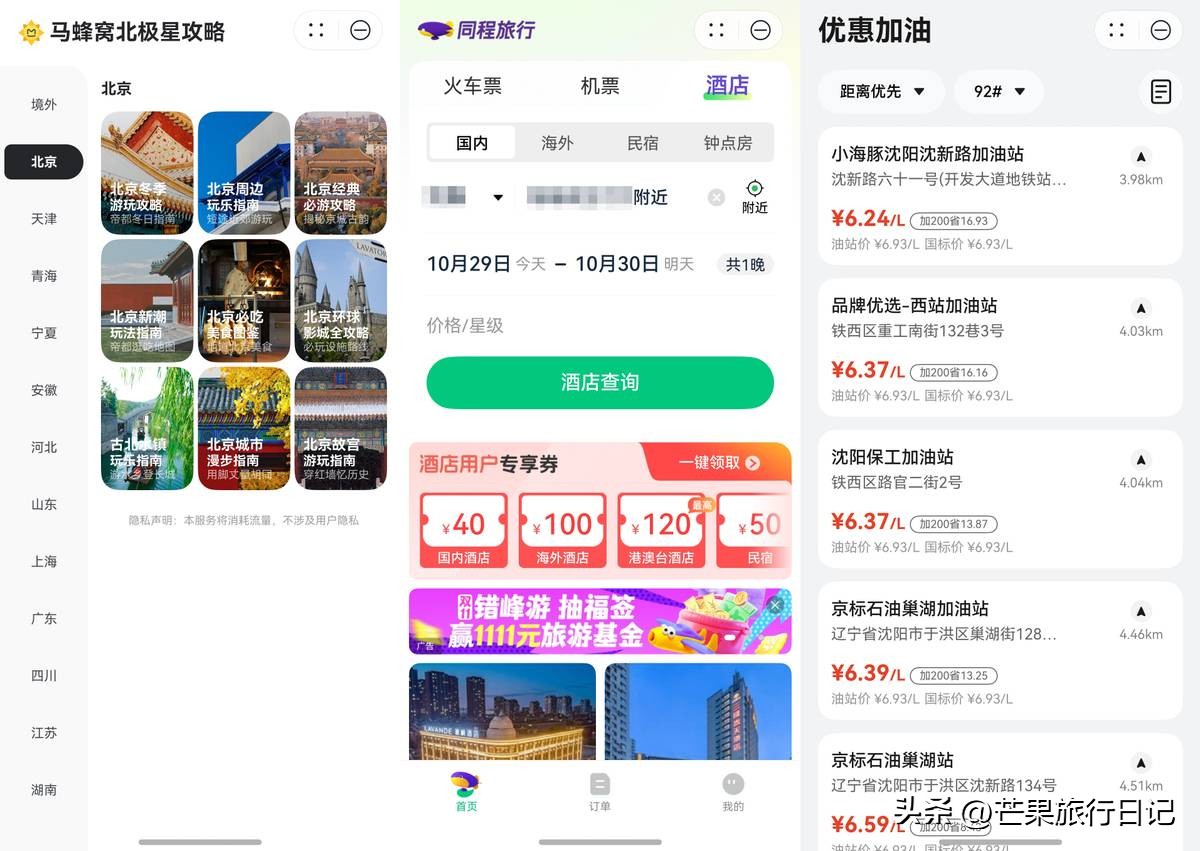Tap the nearby location target icon
This screenshot has width=1200, height=851.
pyautogui.click(x=755, y=190)
